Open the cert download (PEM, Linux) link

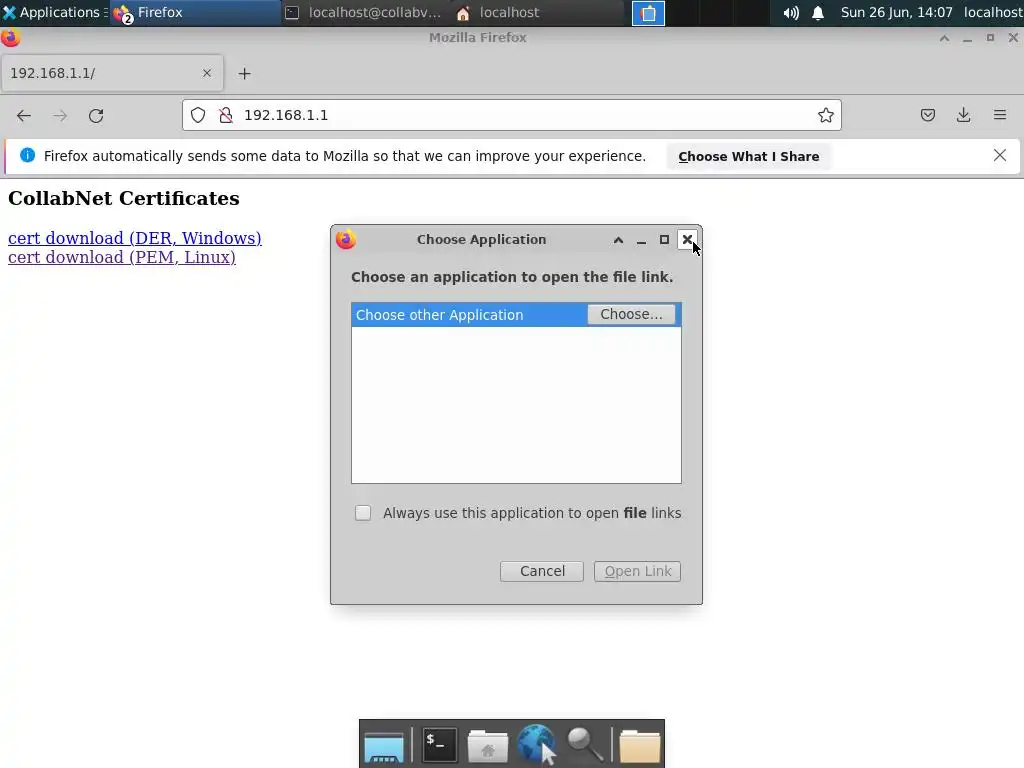(x=121, y=257)
